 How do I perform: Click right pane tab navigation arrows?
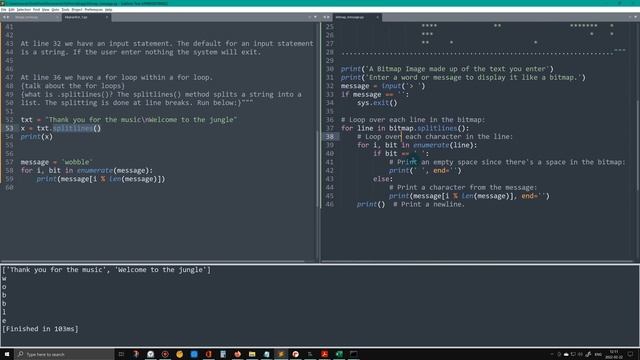pyautogui.click(x=327, y=17)
